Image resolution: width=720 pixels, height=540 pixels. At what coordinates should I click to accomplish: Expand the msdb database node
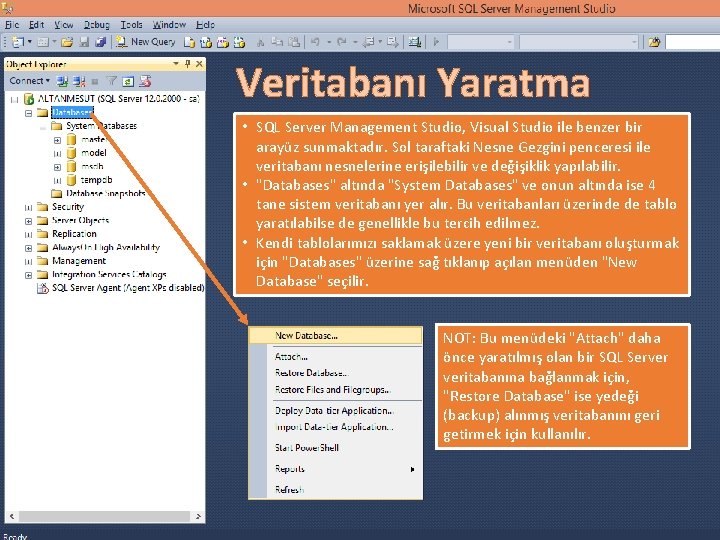(x=57, y=167)
